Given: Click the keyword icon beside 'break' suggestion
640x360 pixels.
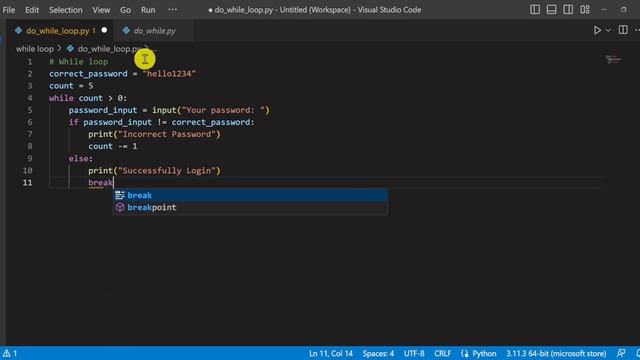Looking at the screenshot, I should (120, 195).
